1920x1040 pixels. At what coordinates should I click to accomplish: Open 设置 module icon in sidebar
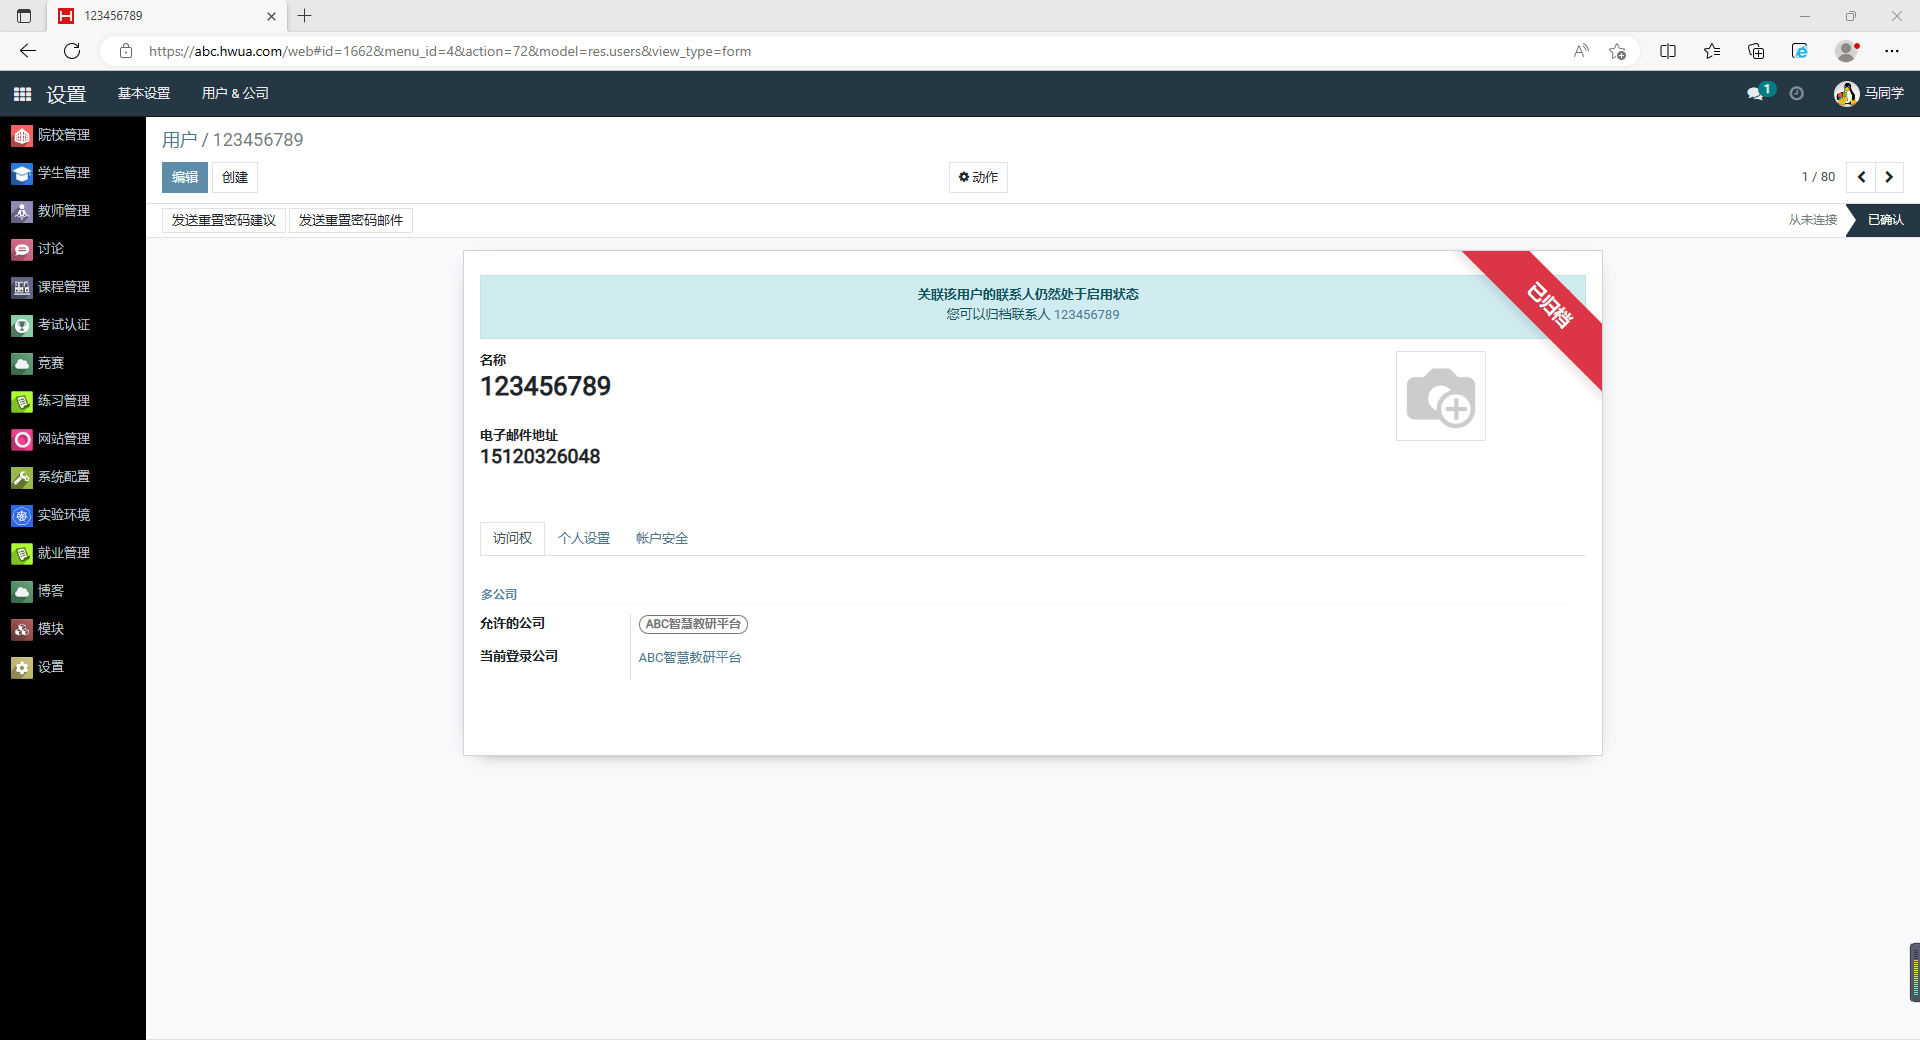22,667
